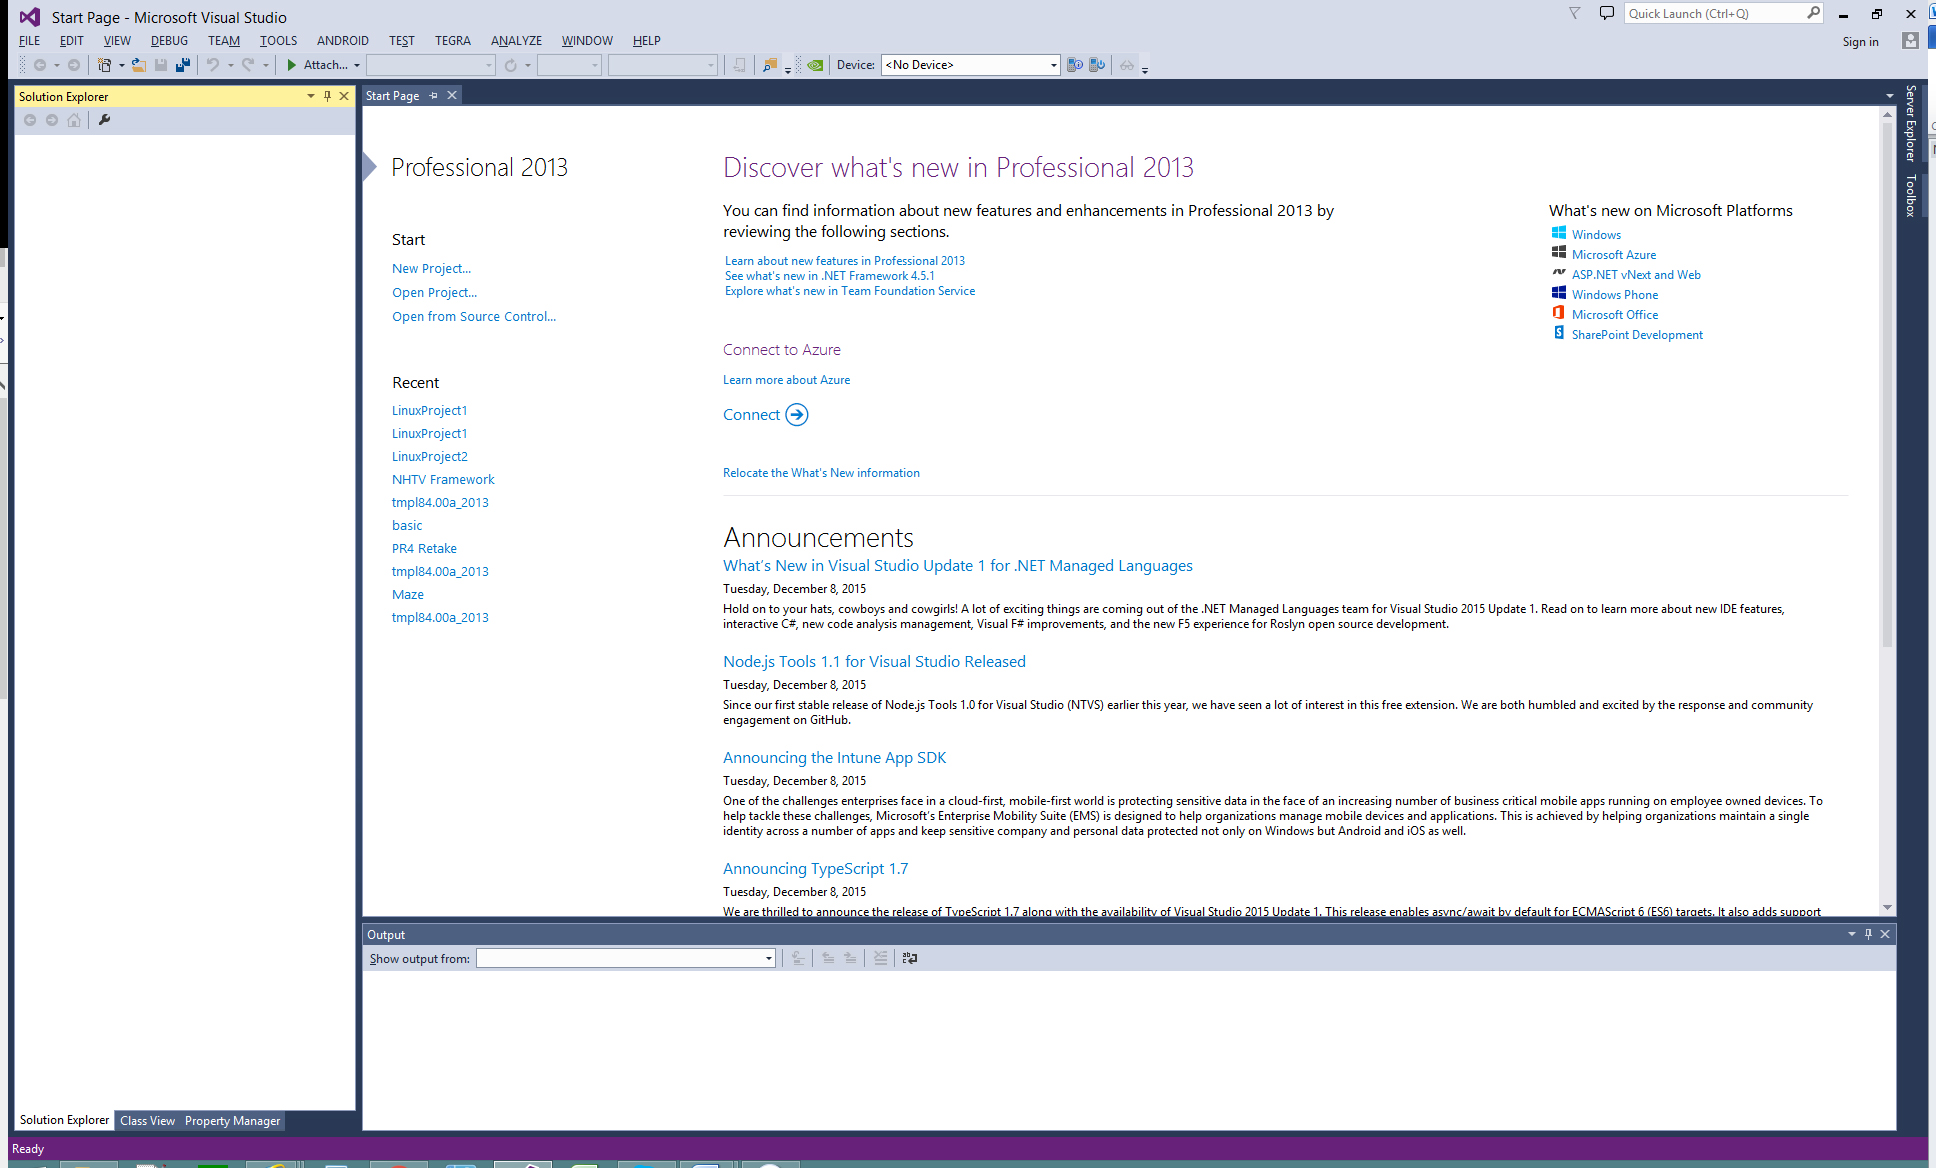Image resolution: width=1936 pixels, height=1168 pixels.
Task: Open the Toolbox side tab
Action: coord(1910,195)
